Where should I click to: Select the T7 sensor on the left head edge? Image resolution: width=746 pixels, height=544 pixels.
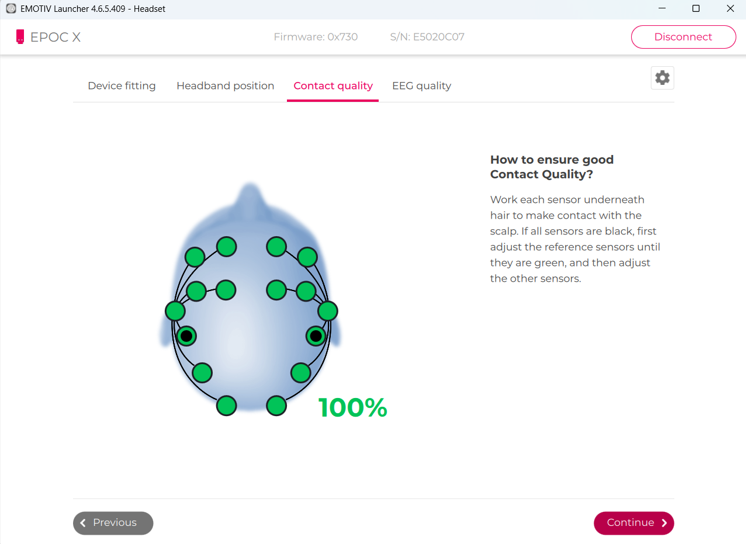pyautogui.click(x=175, y=311)
